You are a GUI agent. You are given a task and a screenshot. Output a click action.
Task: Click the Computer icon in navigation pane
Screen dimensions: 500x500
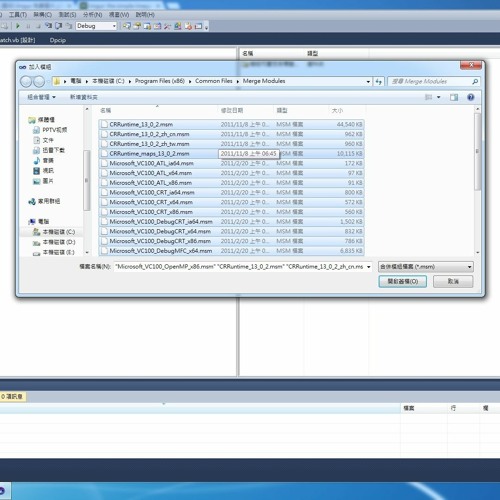[32, 222]
